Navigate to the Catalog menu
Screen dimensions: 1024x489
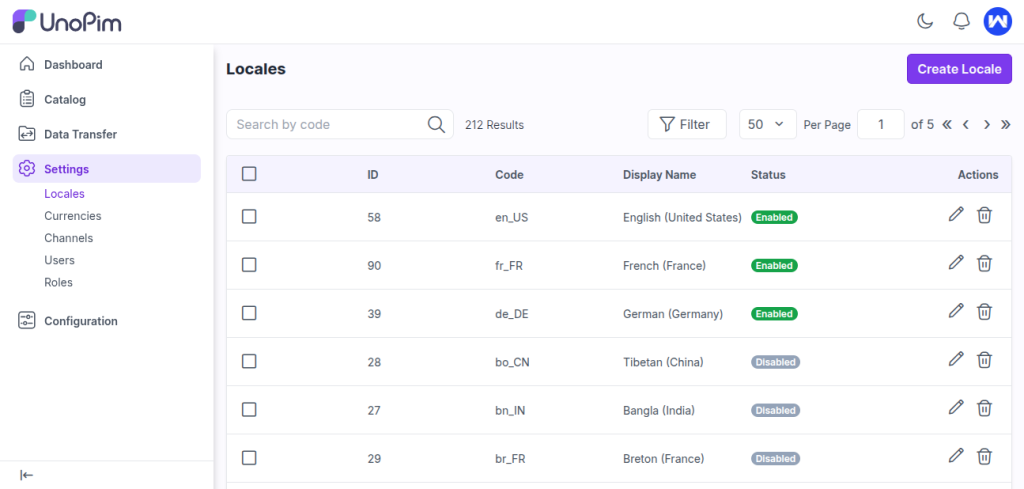pyautogui.click(x=65, y=99)
